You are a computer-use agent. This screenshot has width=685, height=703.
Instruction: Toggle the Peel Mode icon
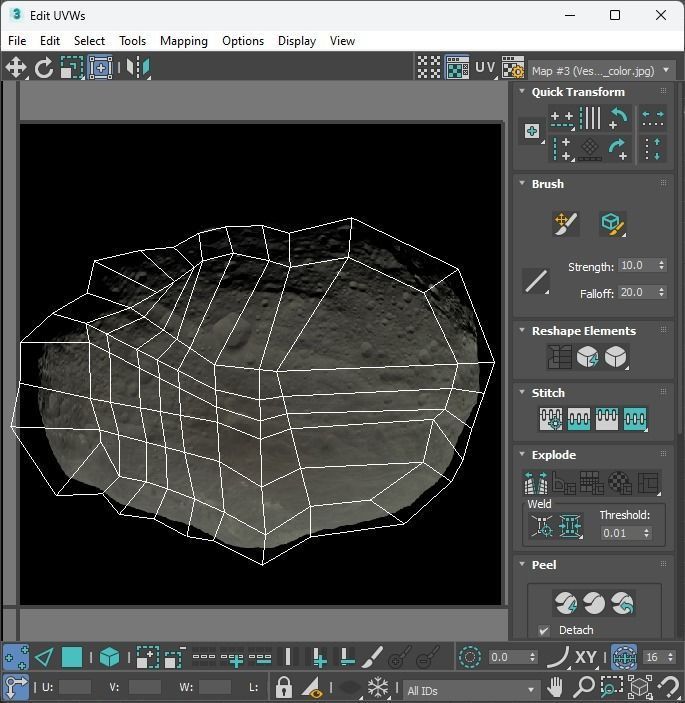click(594, 603)
